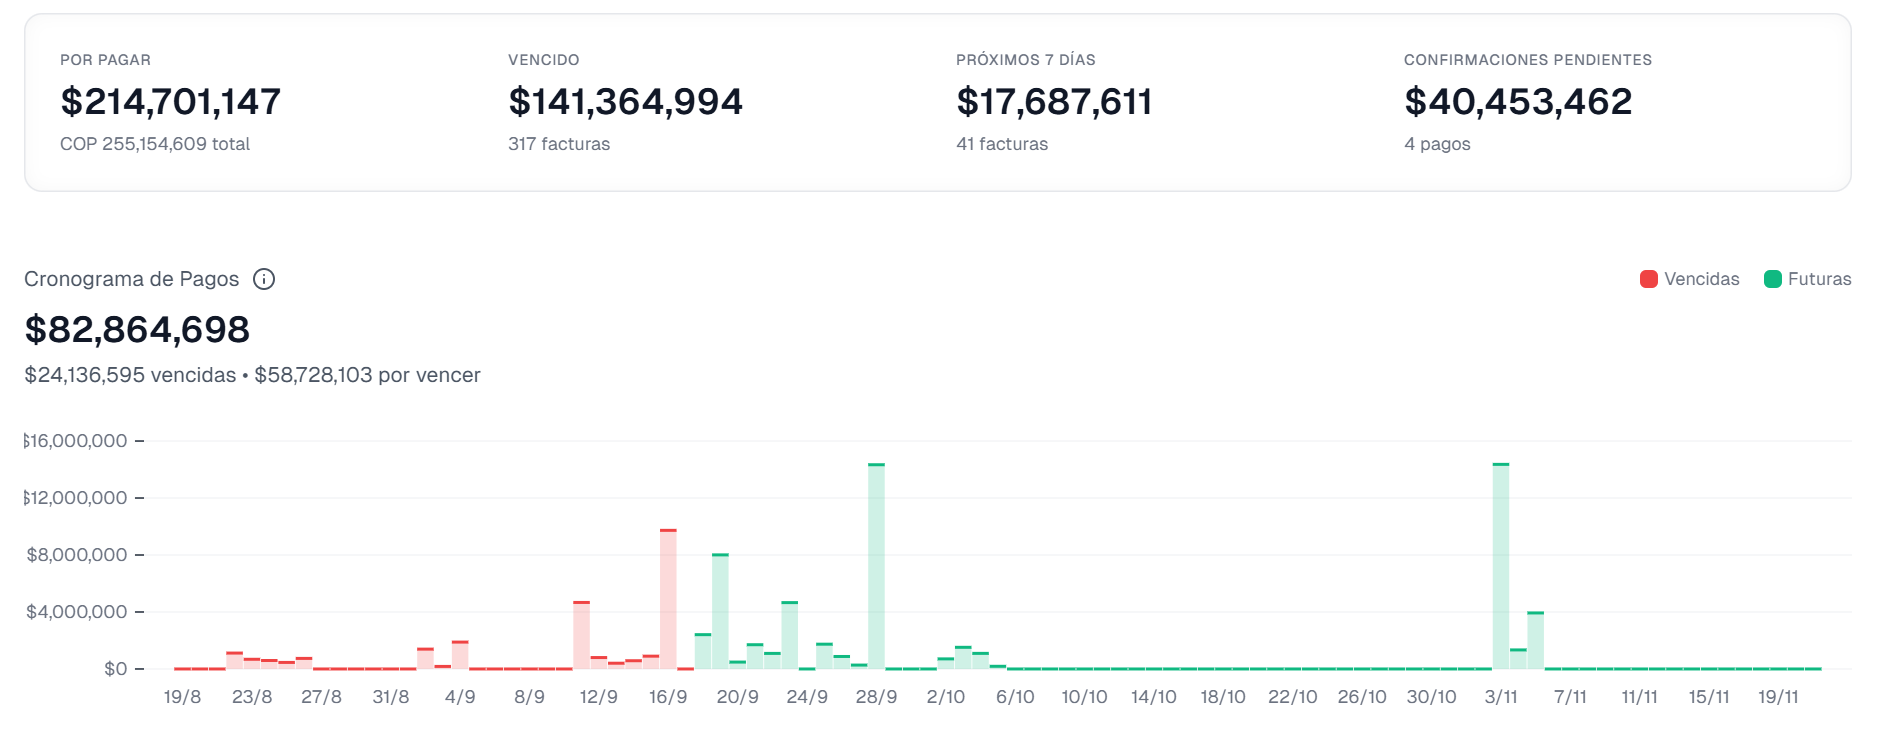The image size is (1878, 742).
Task: Click the red Vencidas legend swatch
Action: (x=1649, y=279)
